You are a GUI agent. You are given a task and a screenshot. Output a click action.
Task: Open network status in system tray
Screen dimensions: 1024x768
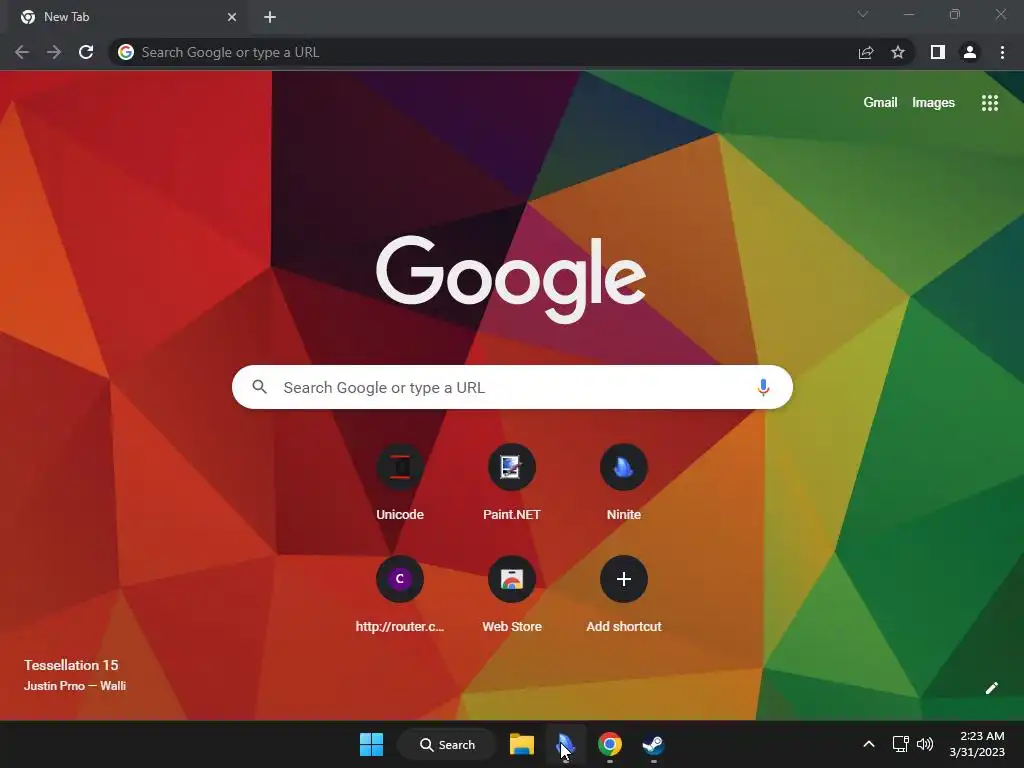[x=901, y=744]
